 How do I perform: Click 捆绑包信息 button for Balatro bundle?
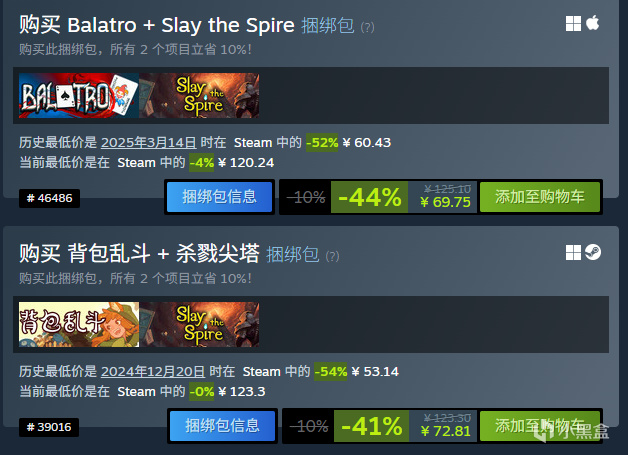click(x=219, y=197)
